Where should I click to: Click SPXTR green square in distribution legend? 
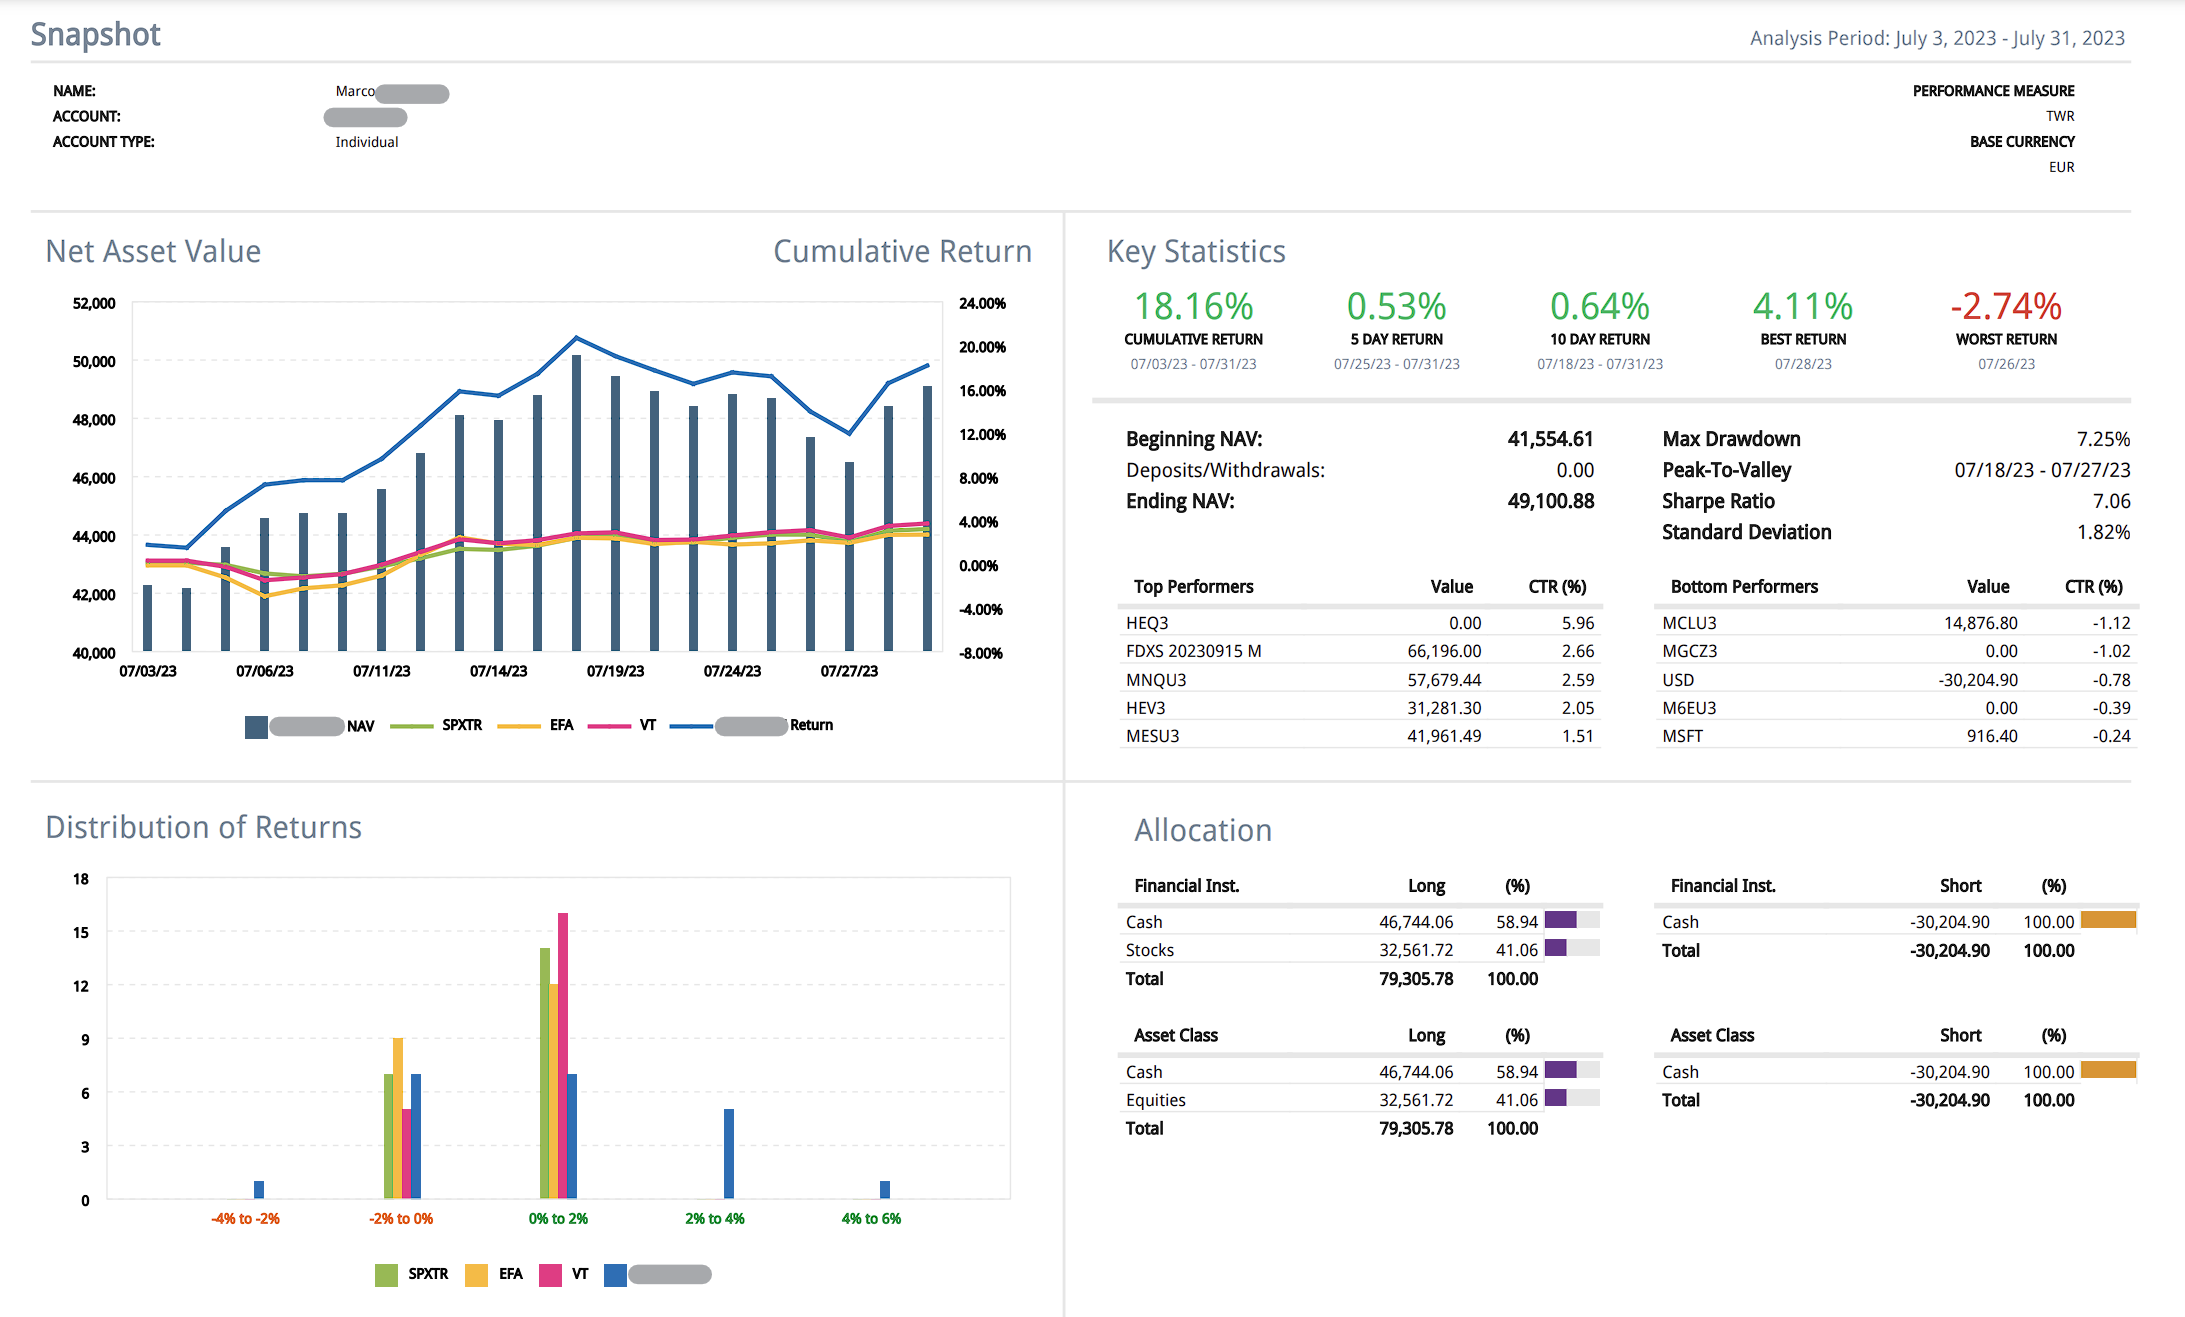[386, 1274]
